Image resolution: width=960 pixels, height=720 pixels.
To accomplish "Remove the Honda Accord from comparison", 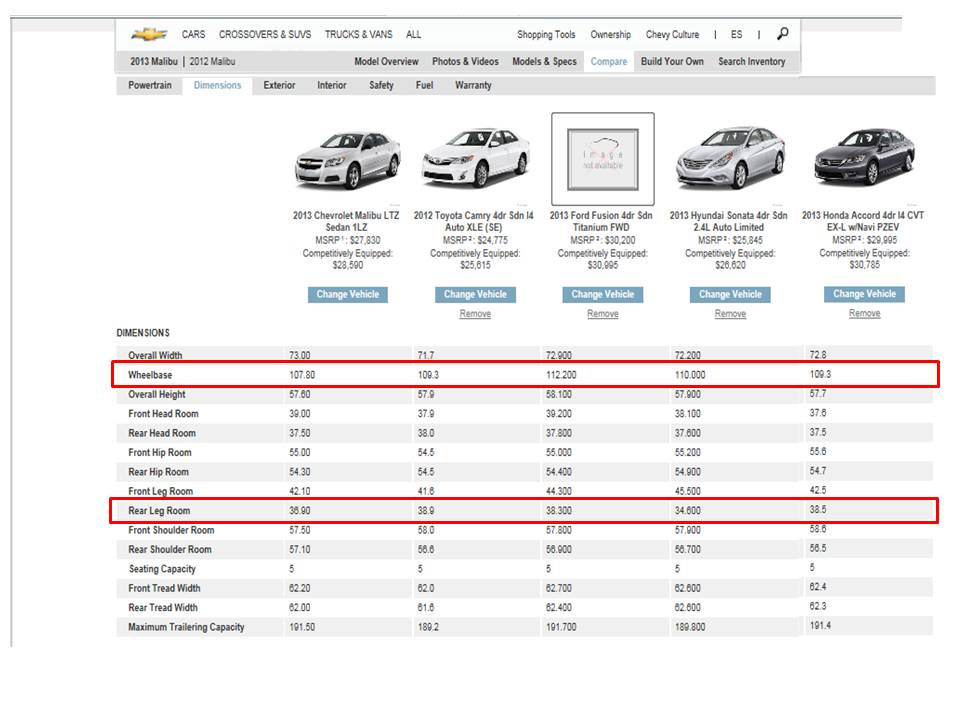I will coord(864,314).
